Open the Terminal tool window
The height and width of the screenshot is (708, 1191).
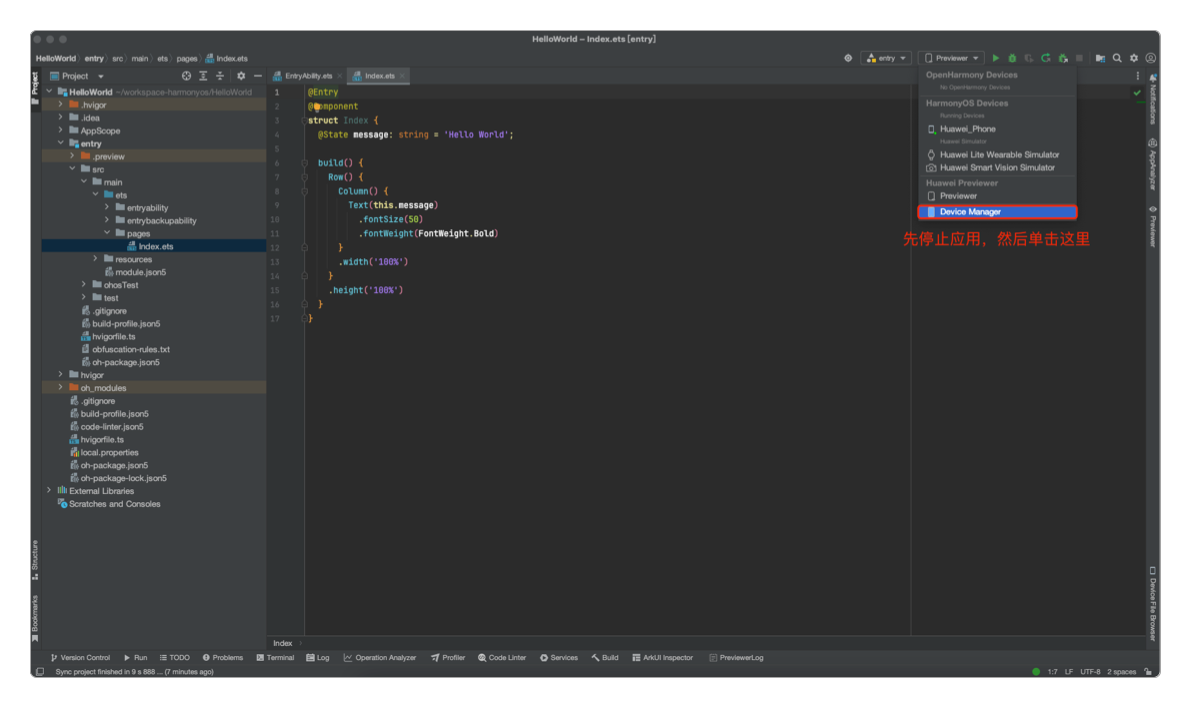point(275,658)
